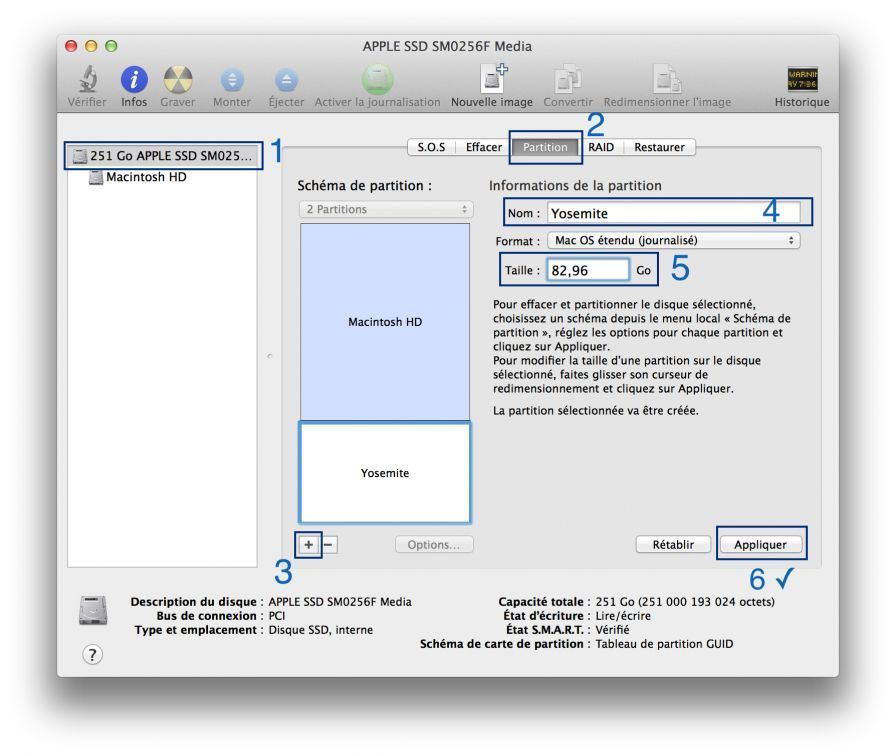Click the disk icon next to Description du disque
Screen dimensions: 896x756
click(x=93, y=610)
